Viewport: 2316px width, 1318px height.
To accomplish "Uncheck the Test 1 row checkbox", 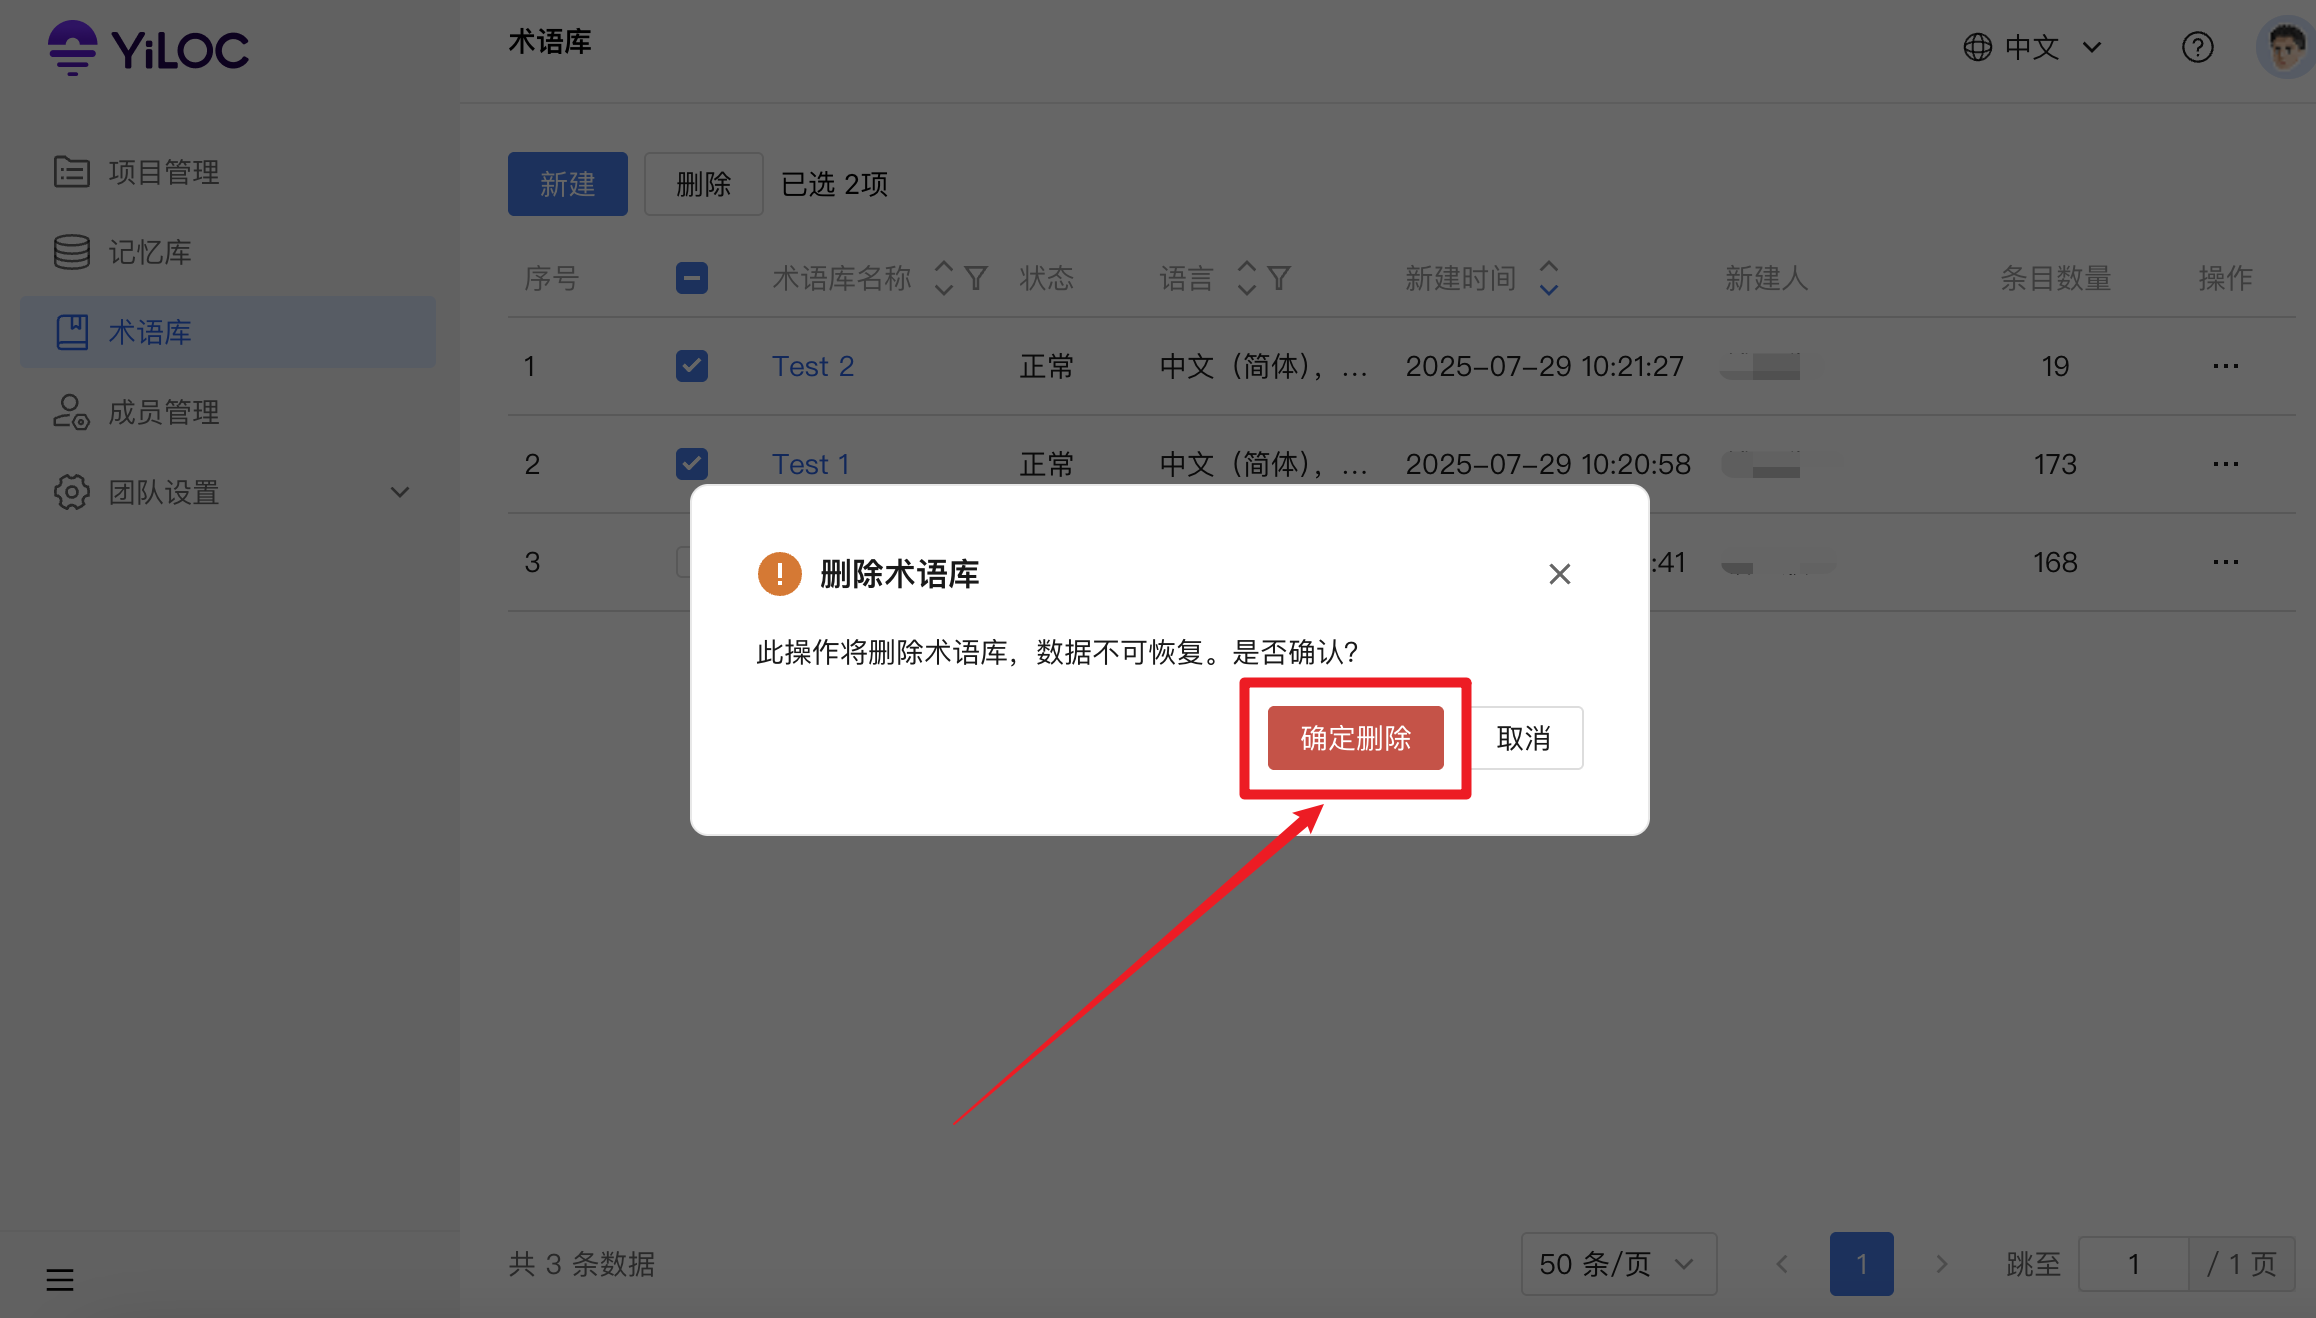I will [692, 464].
